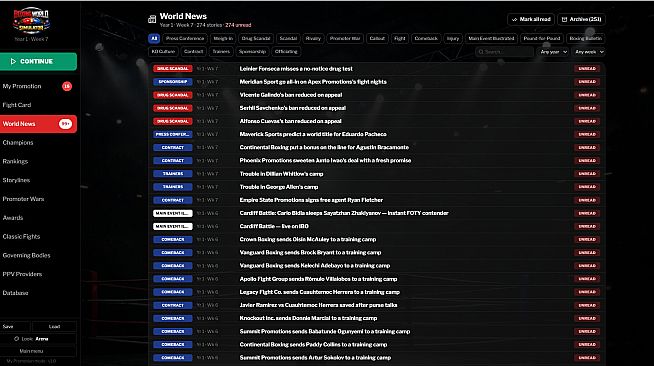654x366 pixels.
Task: Mark all news stories as read
Action: pyautogui.click(x=531, y=19)
